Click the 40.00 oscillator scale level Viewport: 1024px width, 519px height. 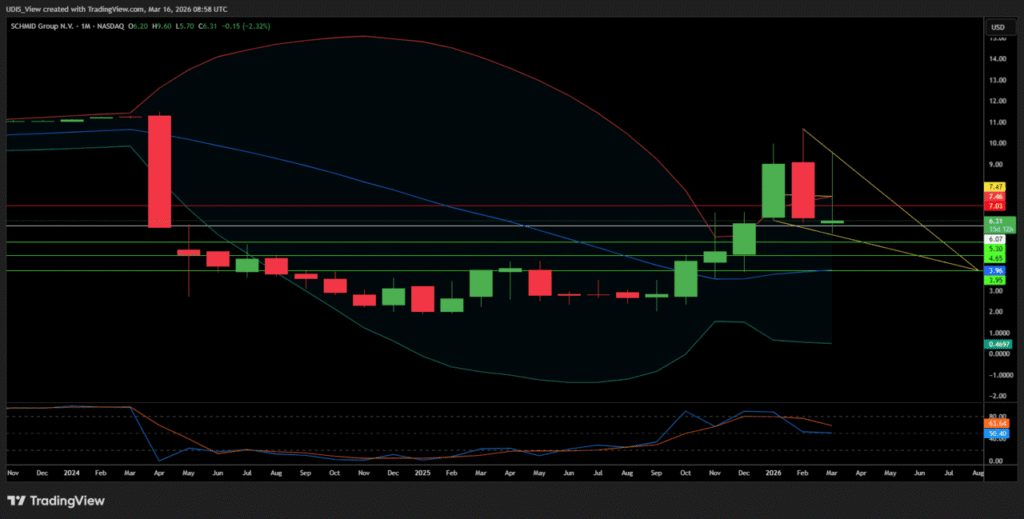[997, 439]
